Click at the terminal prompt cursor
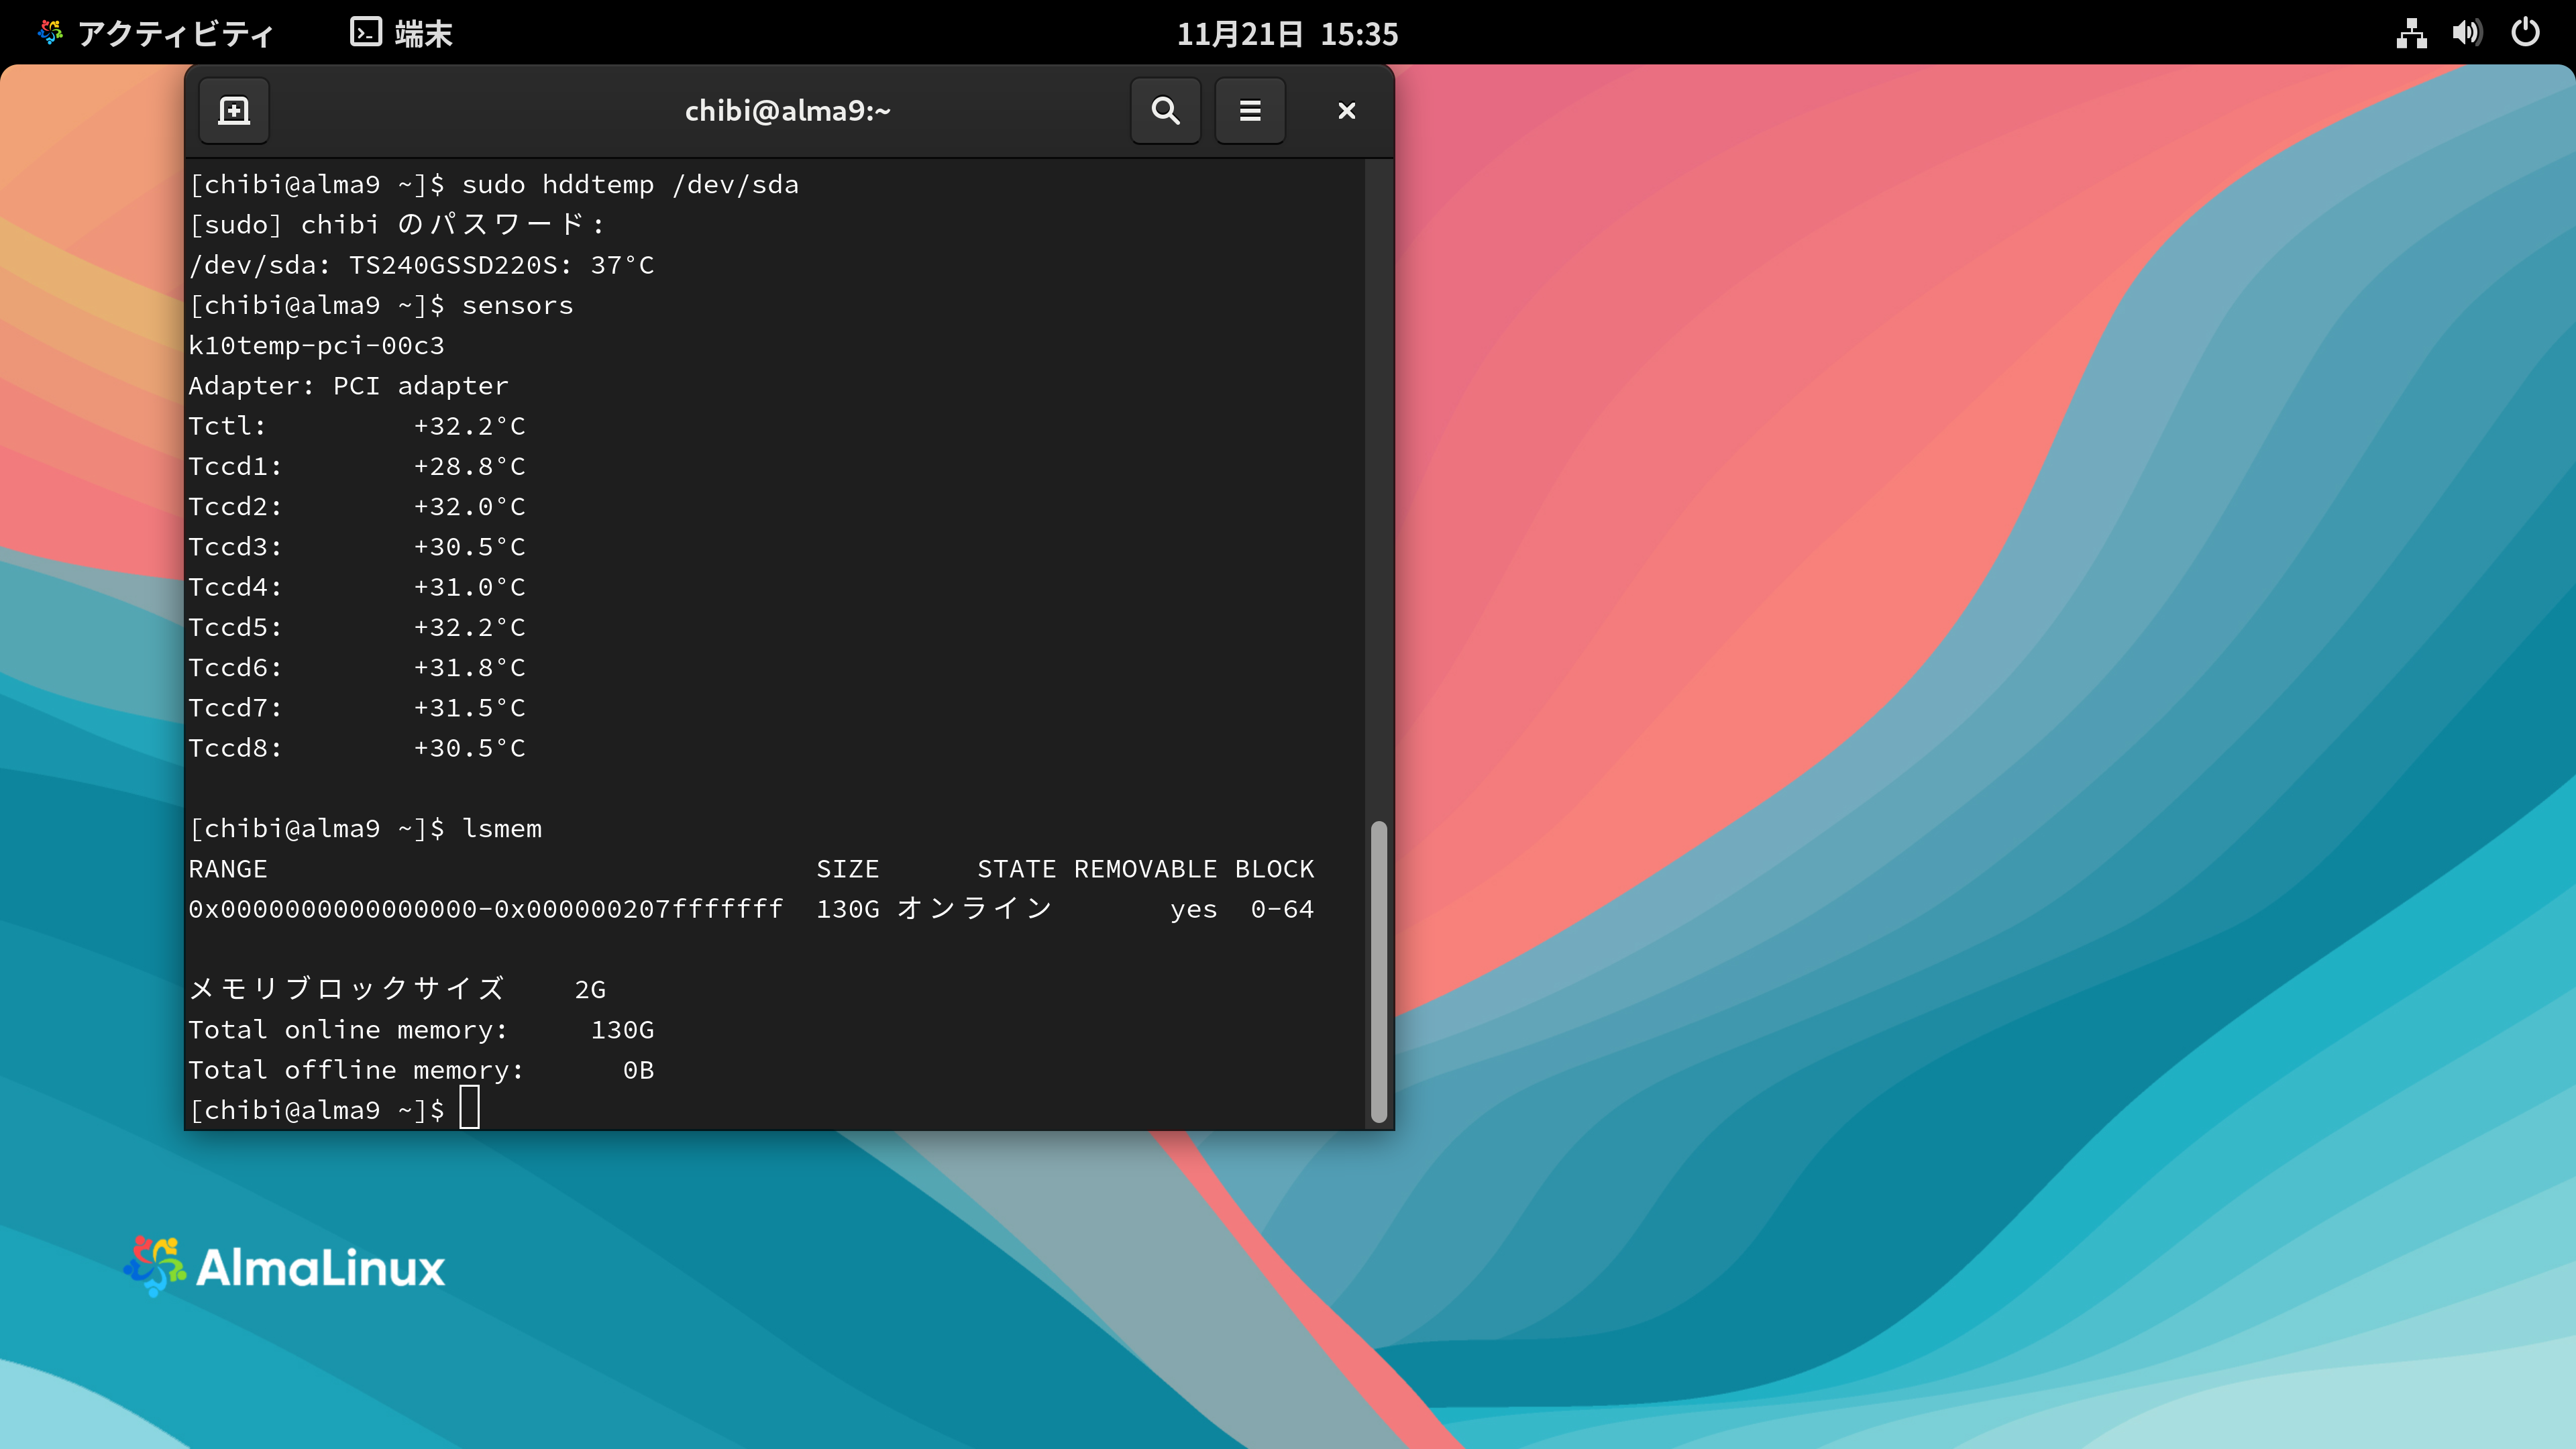The image size is (2576, 1449). coord(469,1109)
